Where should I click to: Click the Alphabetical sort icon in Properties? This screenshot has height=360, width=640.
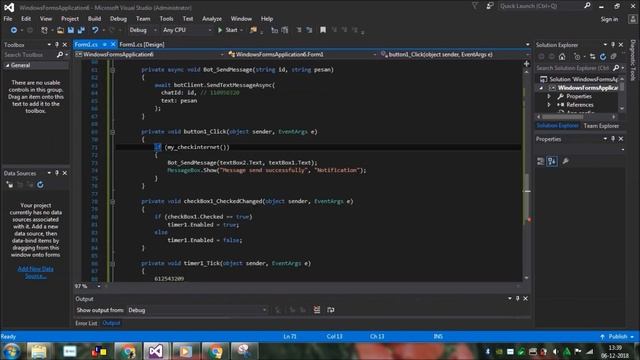[552, 162]
